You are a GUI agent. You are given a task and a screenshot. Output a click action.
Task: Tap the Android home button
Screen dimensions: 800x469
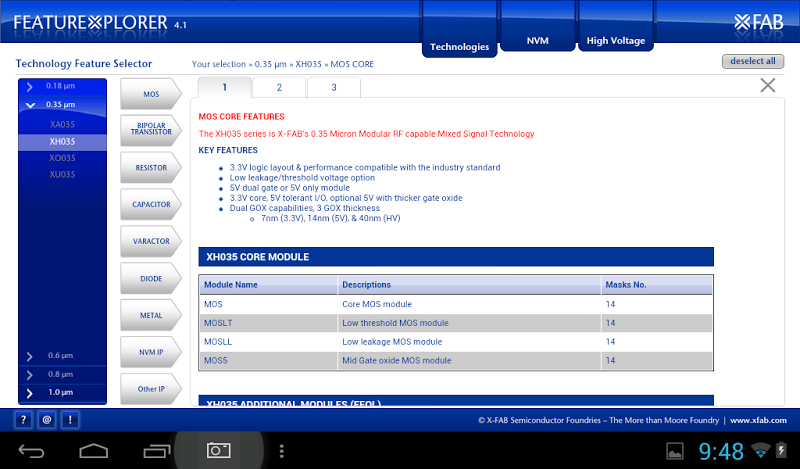(x=94, y=451)
